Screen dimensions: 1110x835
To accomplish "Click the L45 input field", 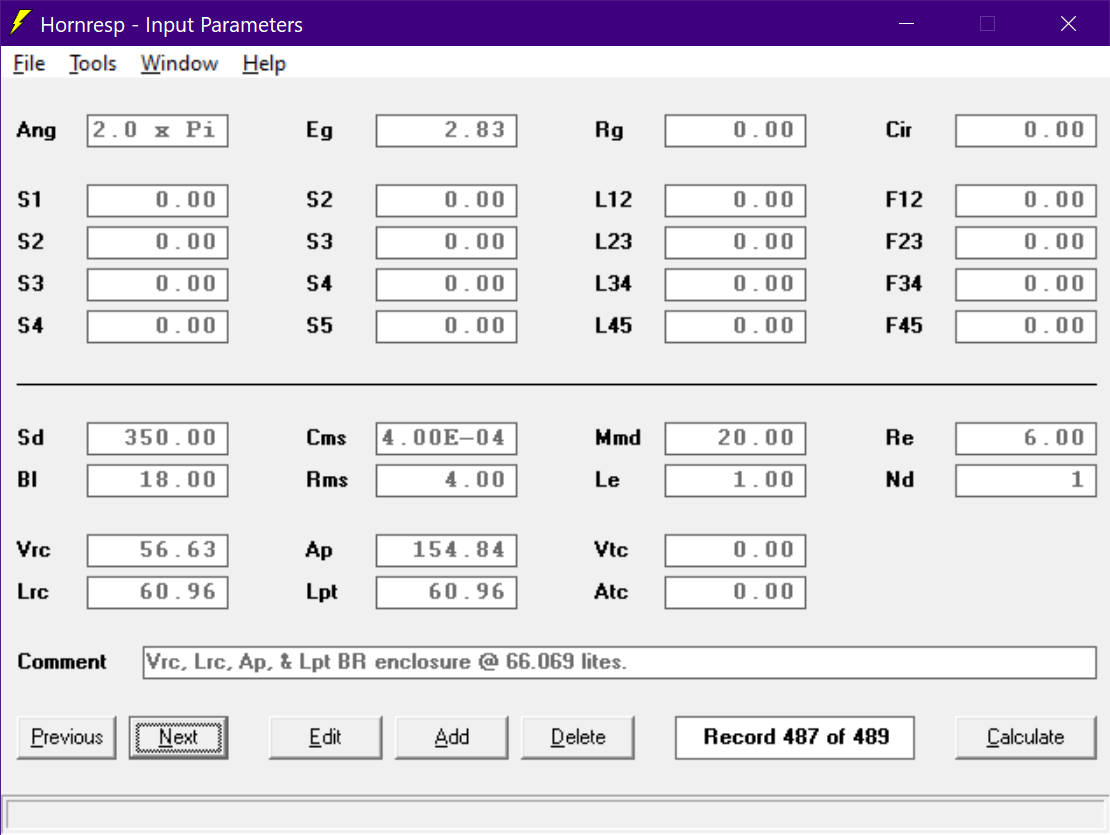I will click(x=735, y=326).
